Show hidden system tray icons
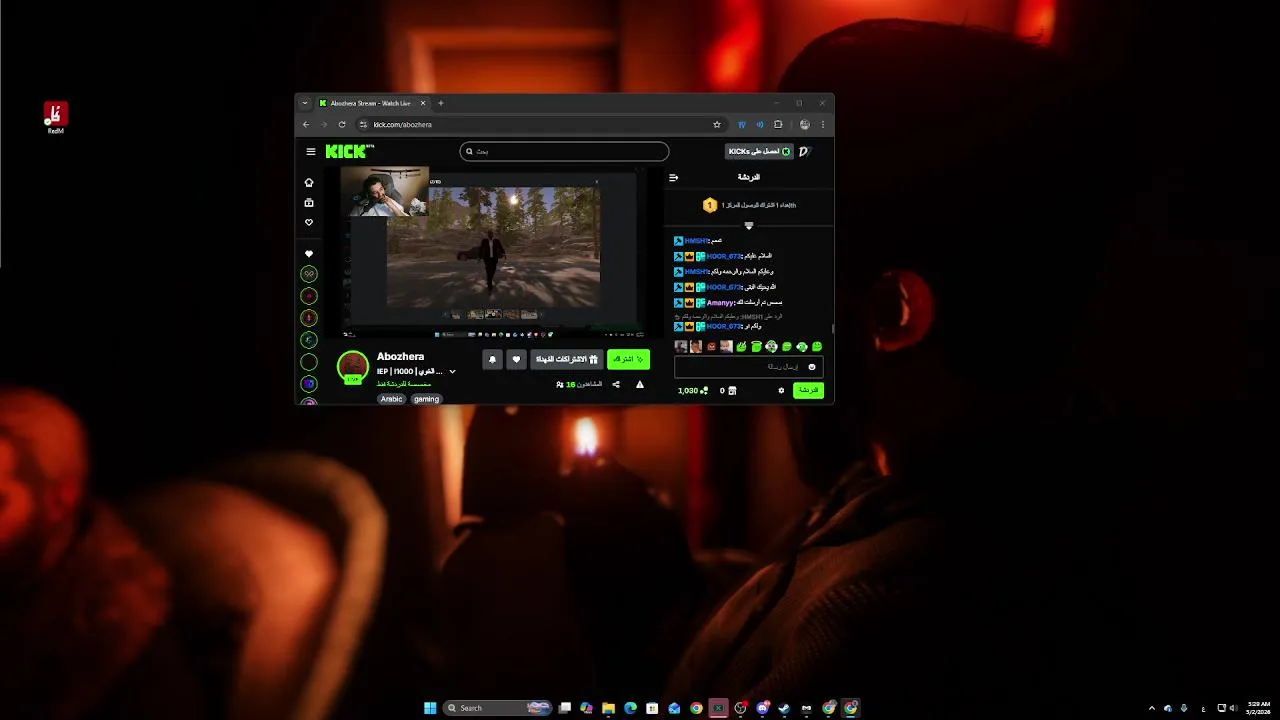This screenshot has width=1280, height=720. click(x=1151, y=708)
